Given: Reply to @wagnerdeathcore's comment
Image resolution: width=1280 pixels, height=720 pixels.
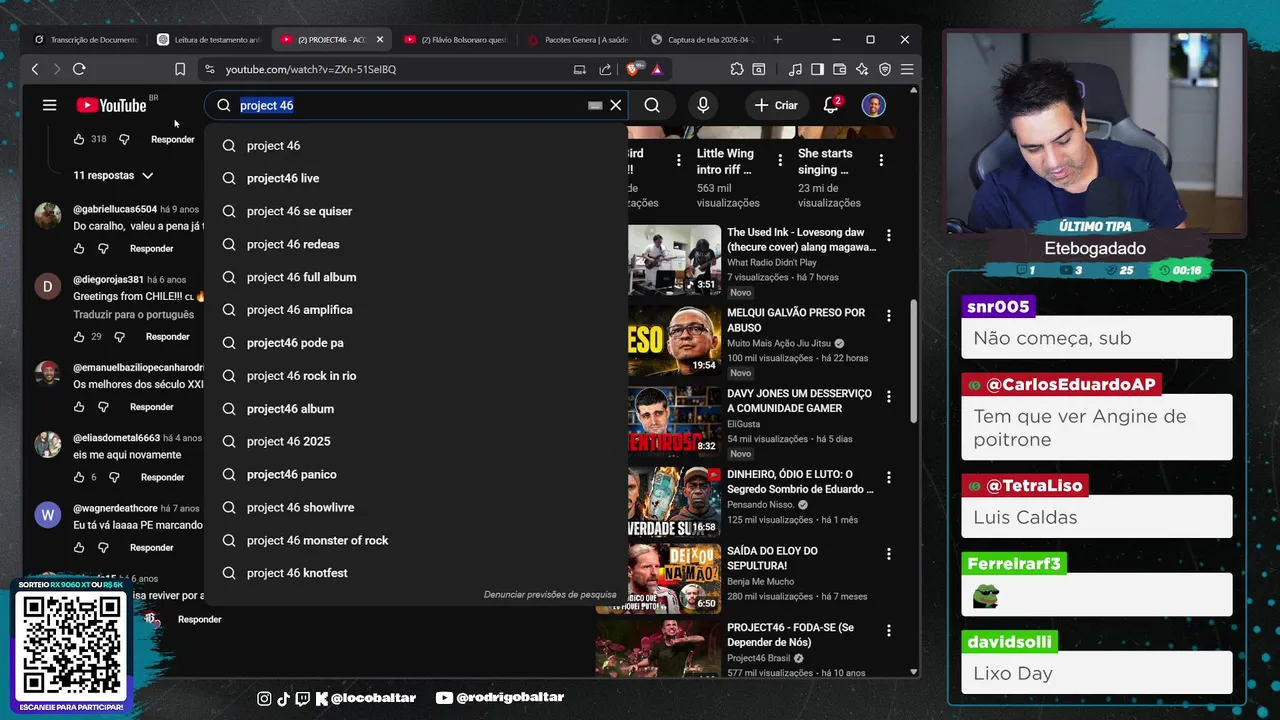Looking at the screenshot, I should point(152,547).
